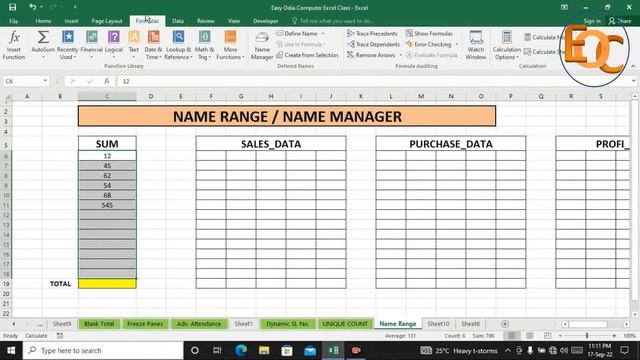Expand the Remove Arrows dropdown arrow
The height and width of the screenshot is (360, 640).
coord(401,55)
